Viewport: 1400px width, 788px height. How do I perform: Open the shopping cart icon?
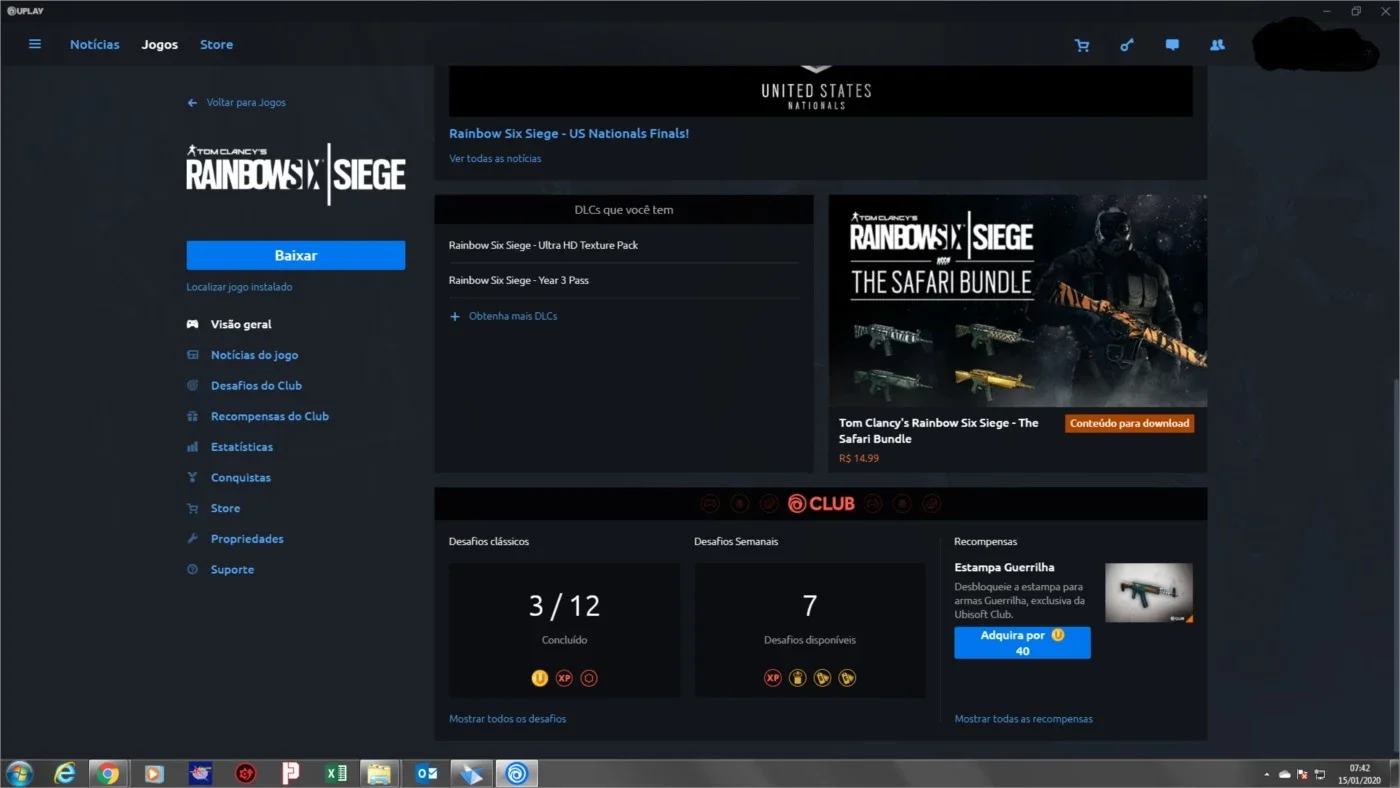(x=1082, y=45)
